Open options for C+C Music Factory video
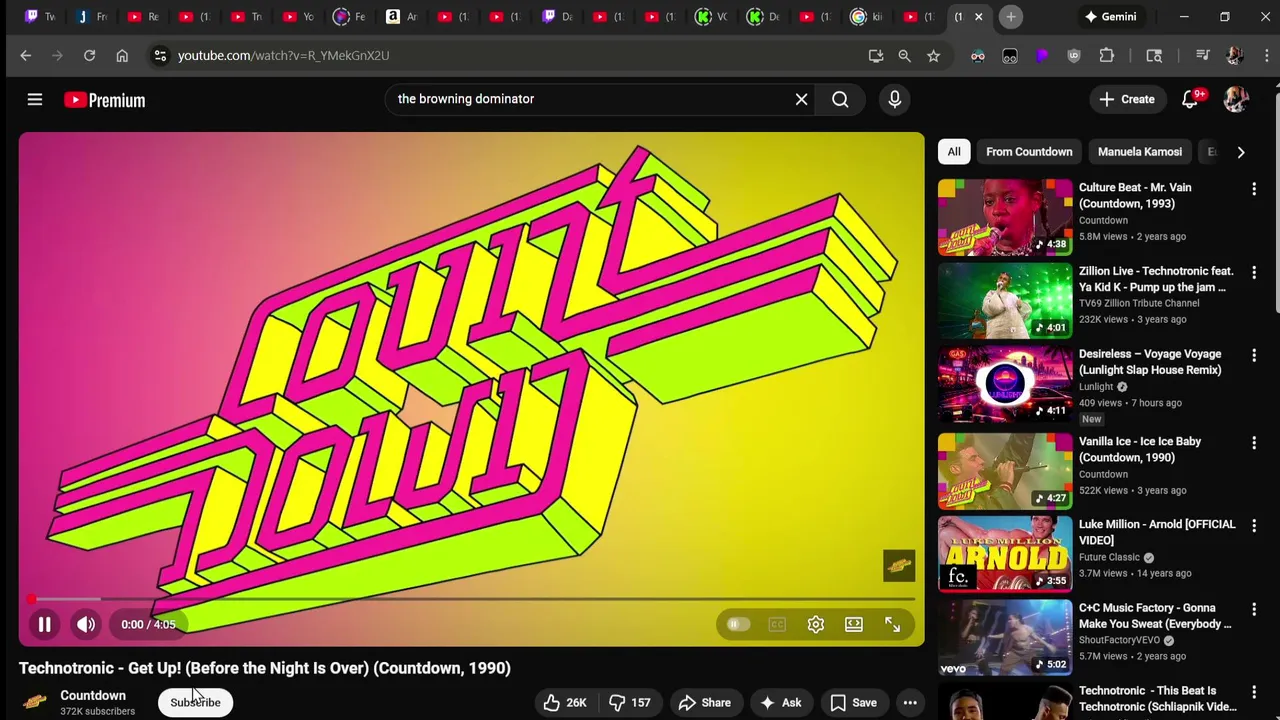1280x720 pixels. [x=1254, y=609]
